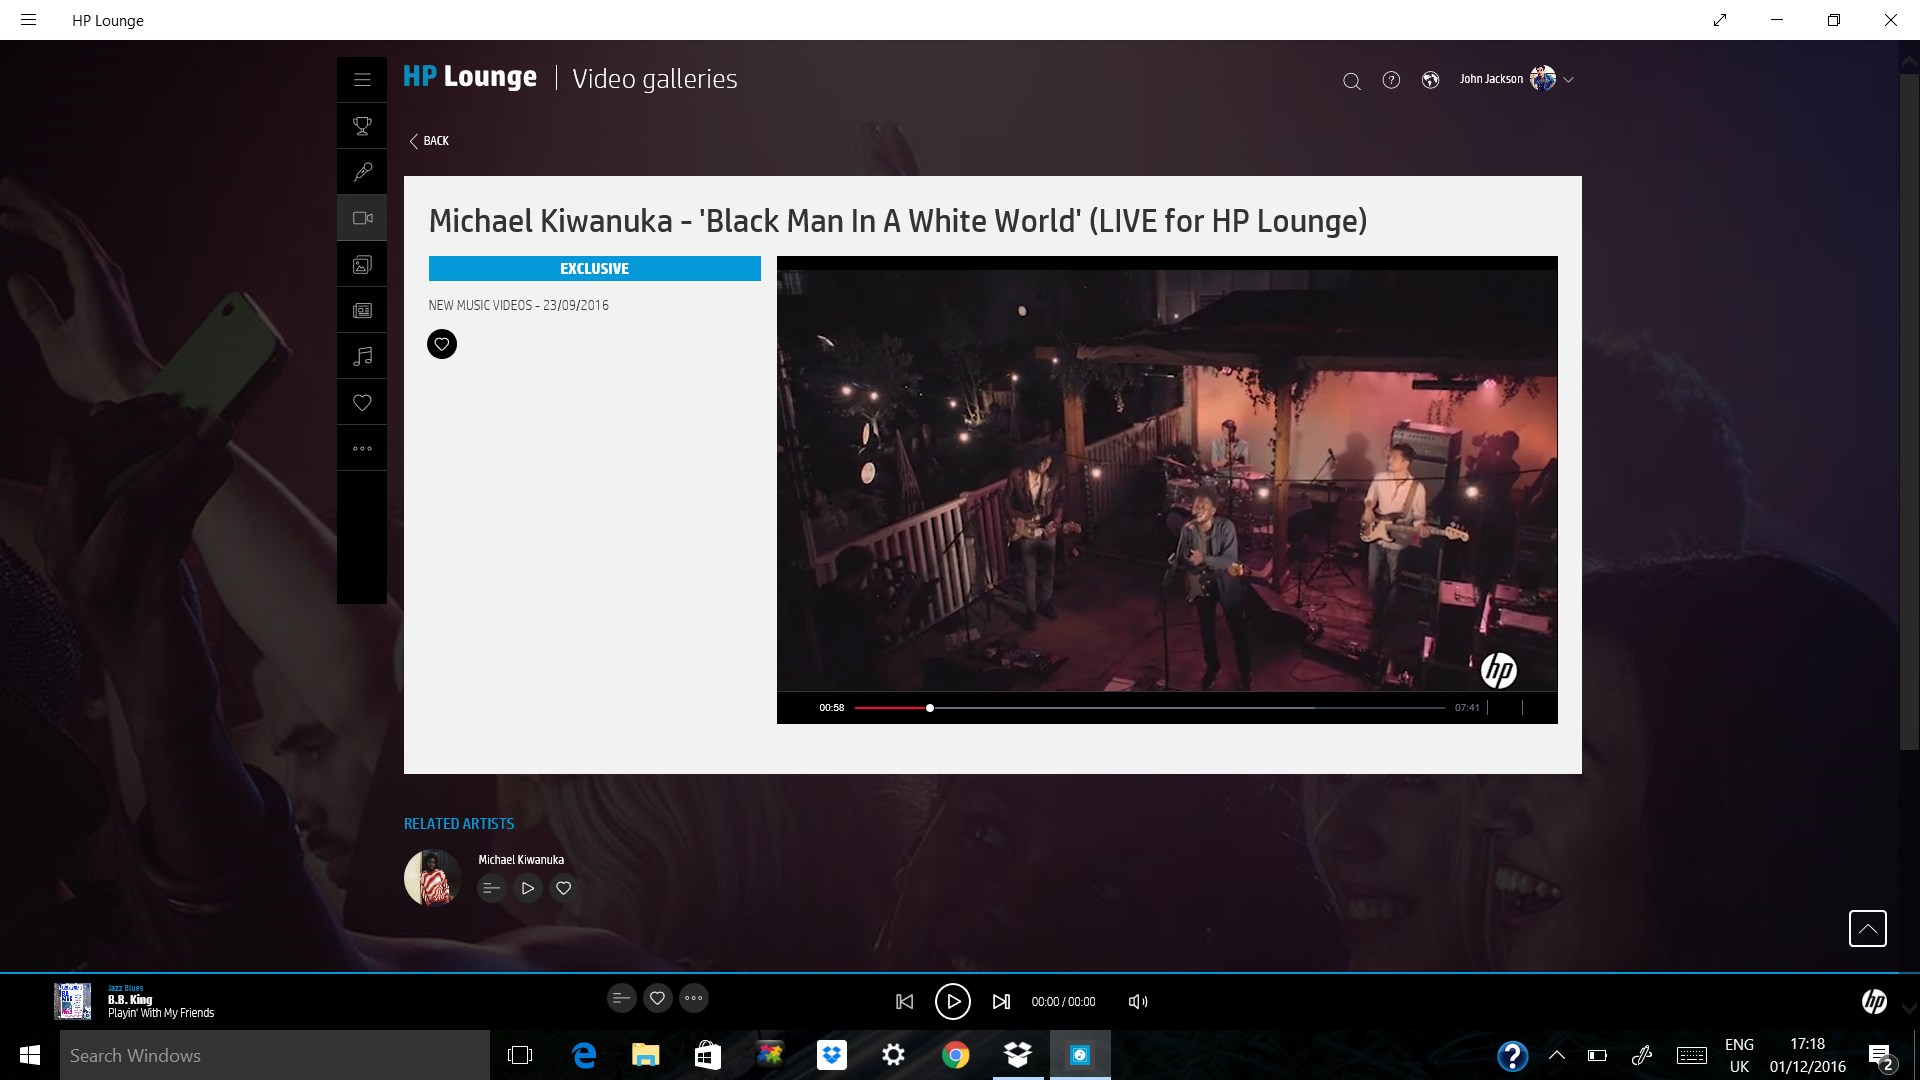
Task: Click the HP logo in player bar
Action: pos(1874,1001)
